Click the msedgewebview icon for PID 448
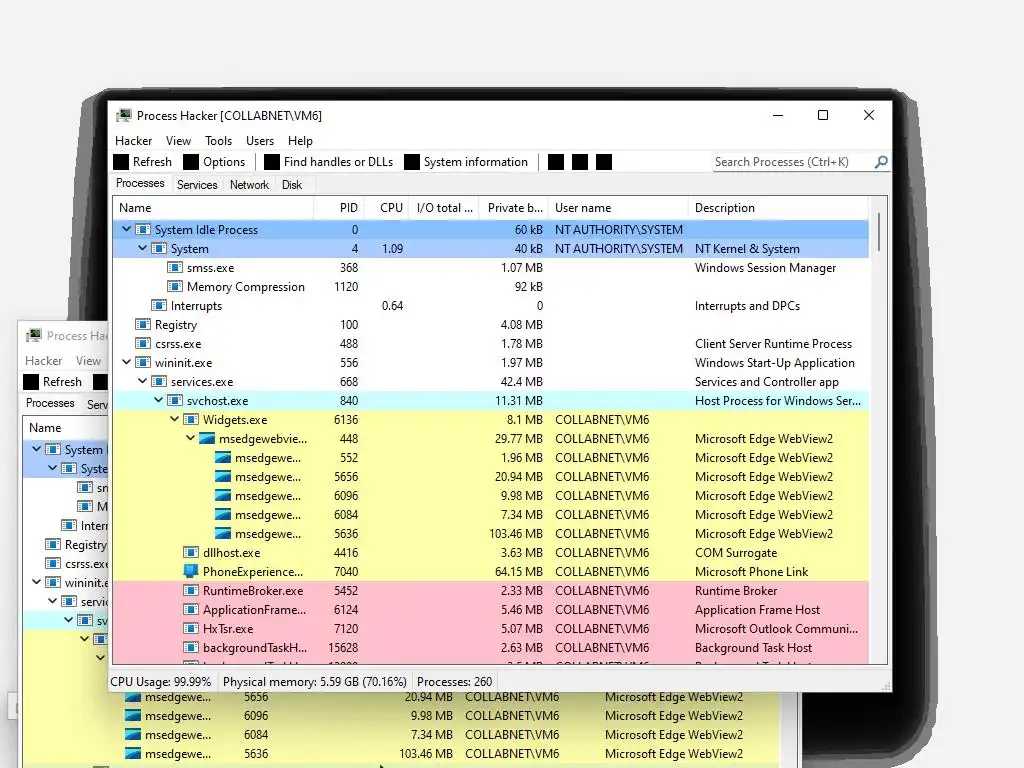The width and height of the screenshot is (1024, 768). click(x=207, y=439)
